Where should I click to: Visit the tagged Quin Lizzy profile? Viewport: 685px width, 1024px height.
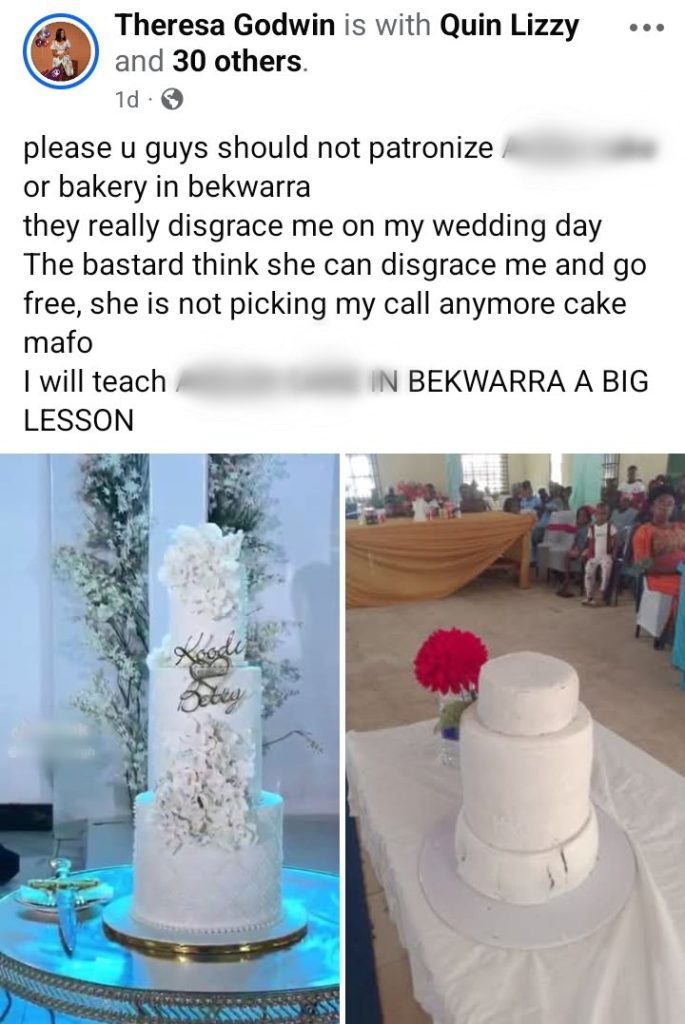pos(509,27)
